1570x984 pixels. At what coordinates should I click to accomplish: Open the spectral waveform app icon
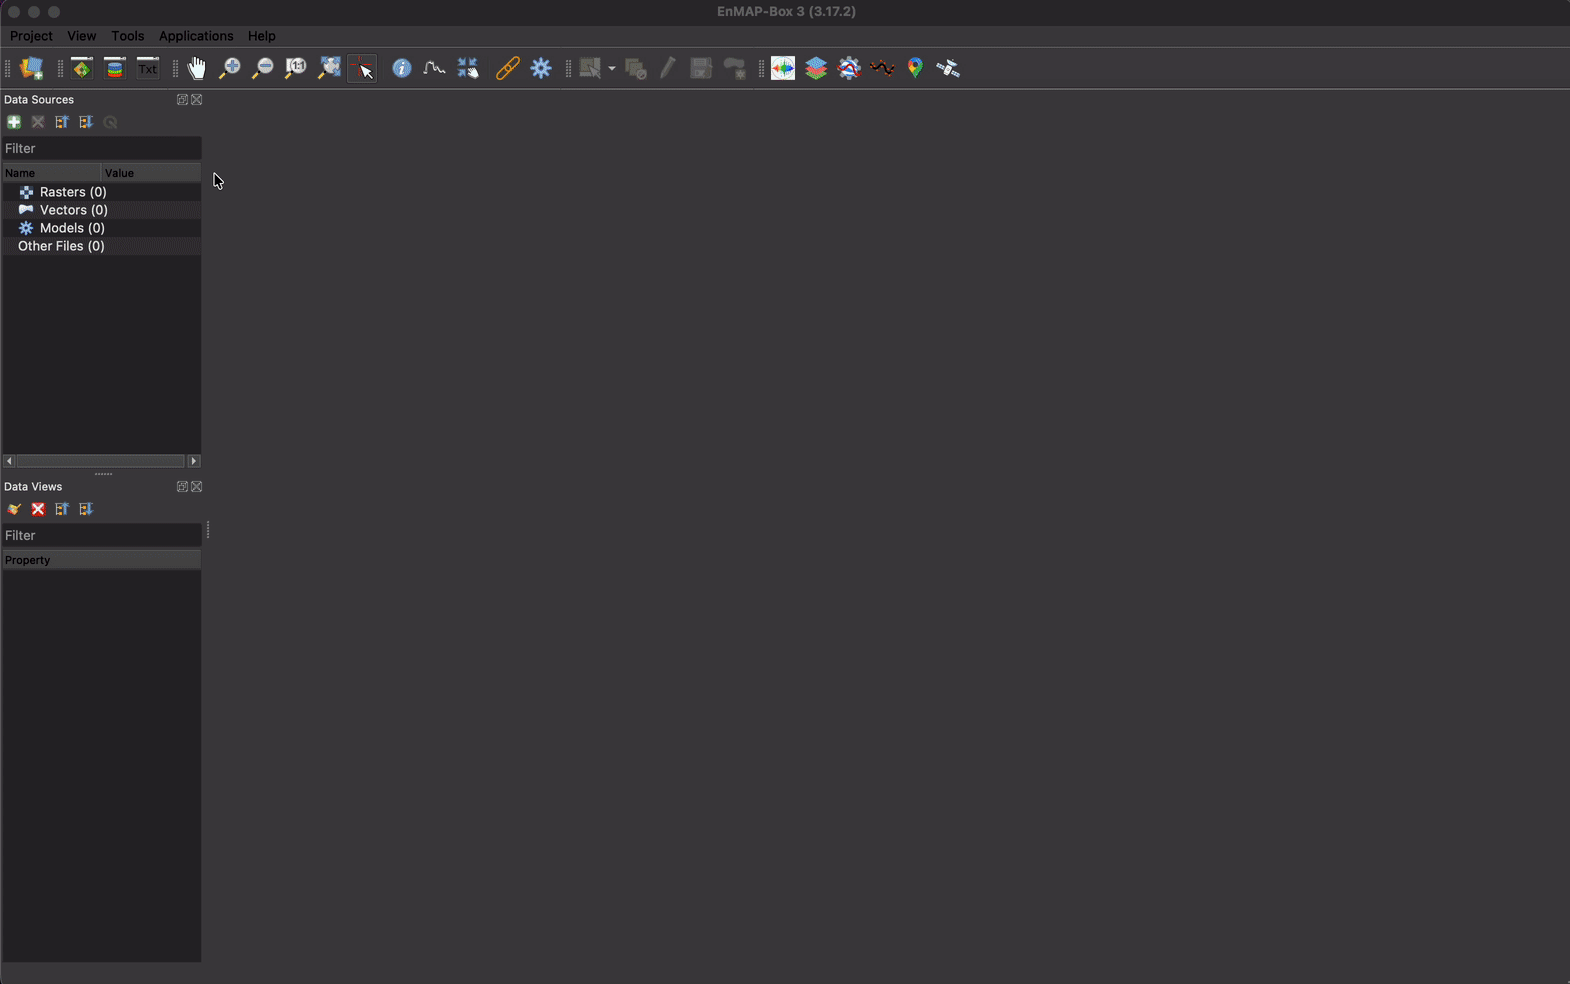coord(783,68)
